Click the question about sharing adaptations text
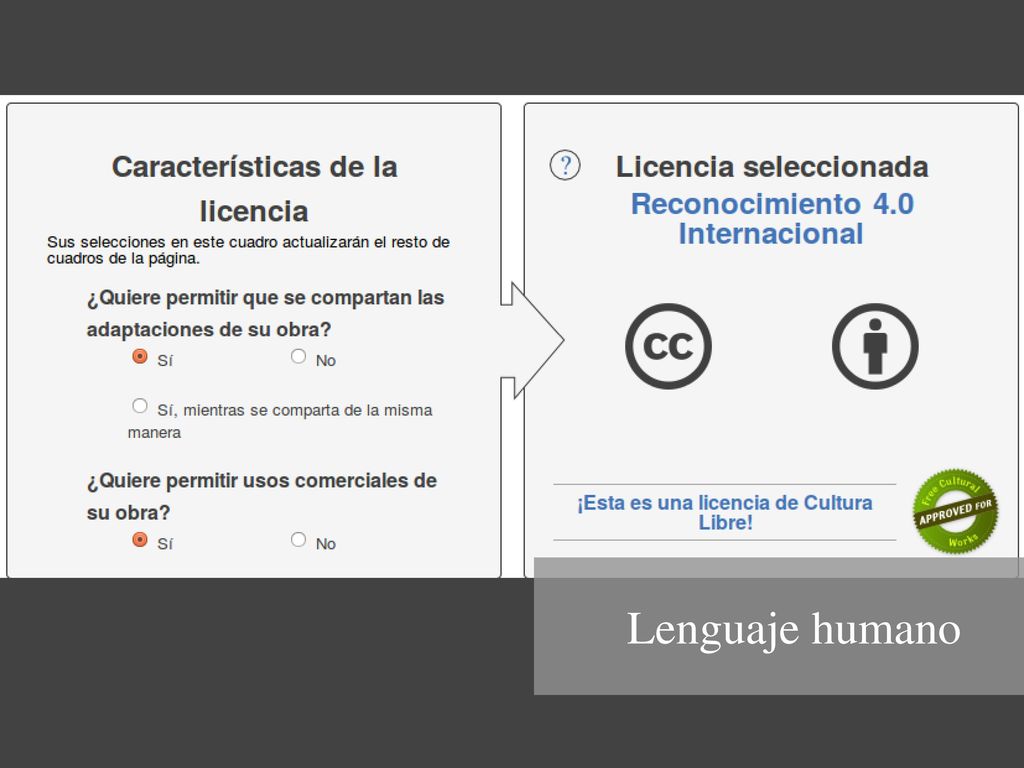The height and width of the screenshot is (768, 1024). (x=265, y=313)
